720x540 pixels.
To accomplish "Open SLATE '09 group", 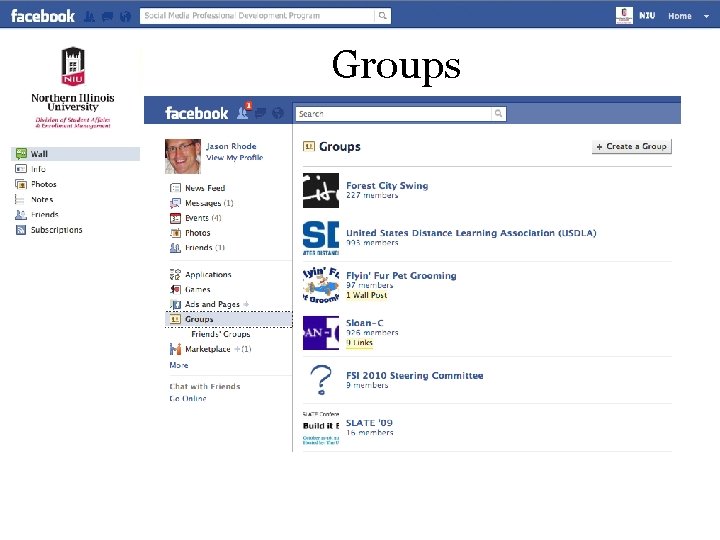I will [x=369, y=423].
